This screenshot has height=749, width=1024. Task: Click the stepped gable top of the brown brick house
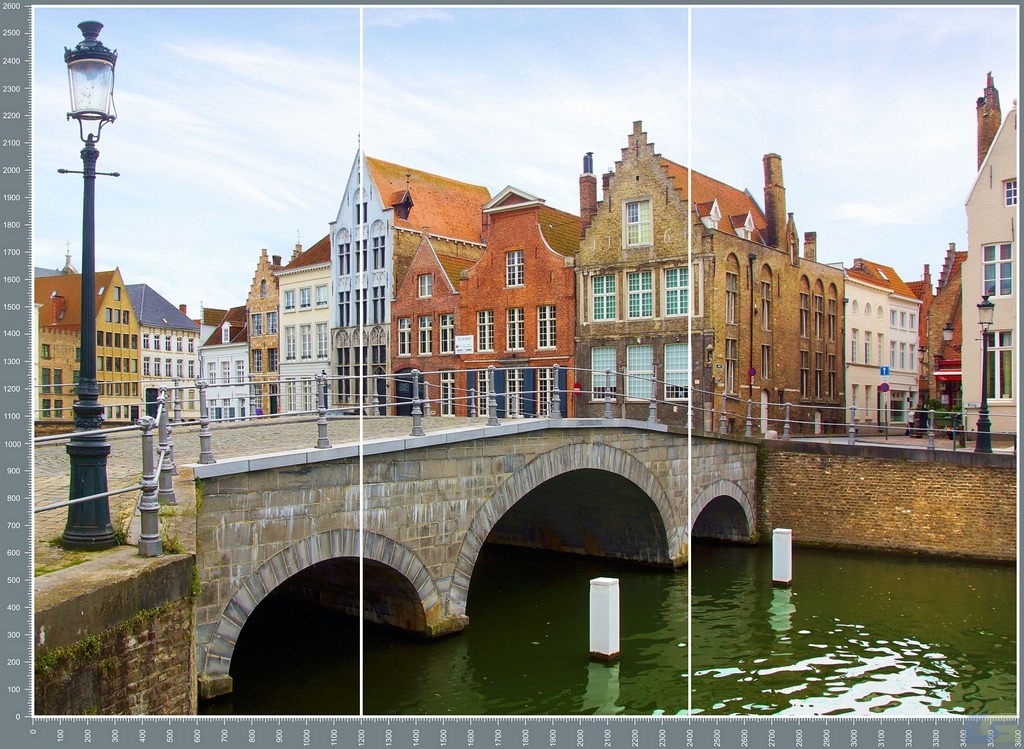click(x=637, y=140)
